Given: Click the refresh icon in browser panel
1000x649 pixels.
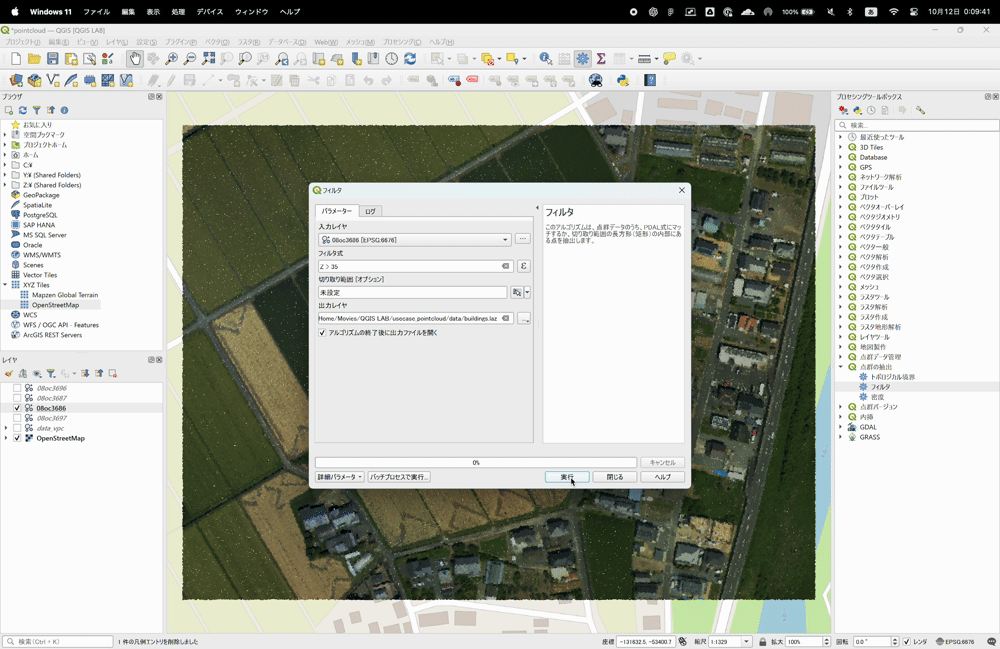Looking at the screenshot, I should pyautogui.click(x=23, y=110).
